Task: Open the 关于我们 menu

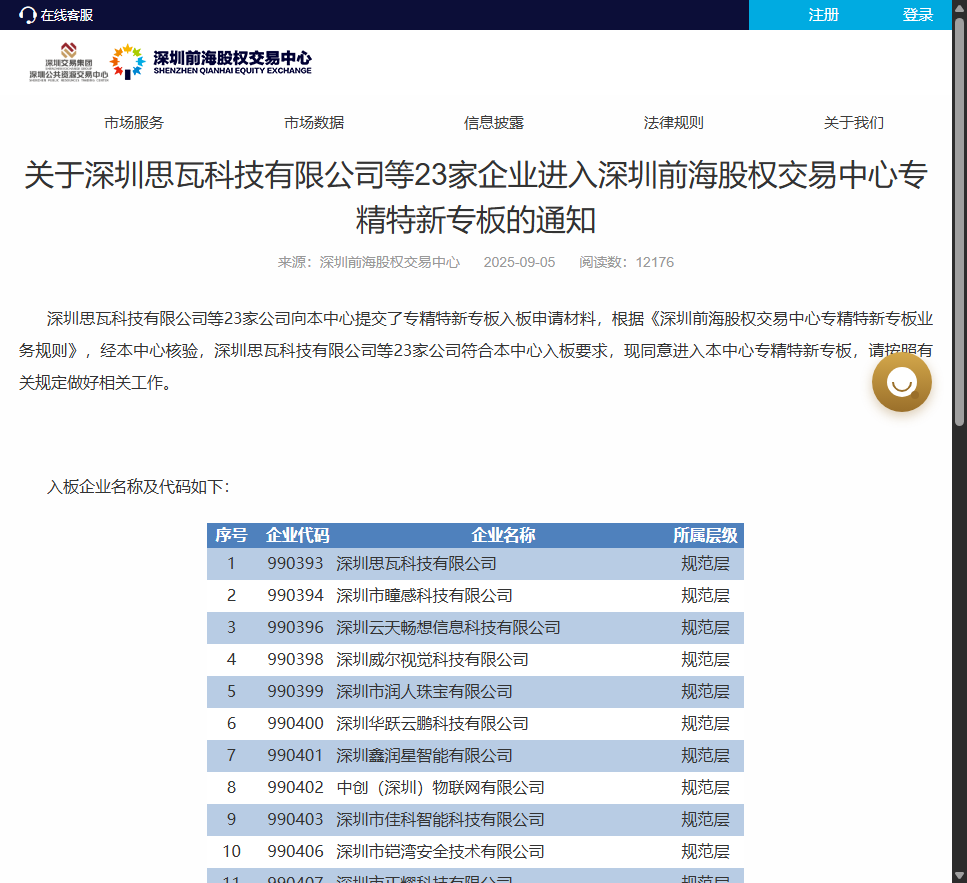Action: tap(854, 123)
